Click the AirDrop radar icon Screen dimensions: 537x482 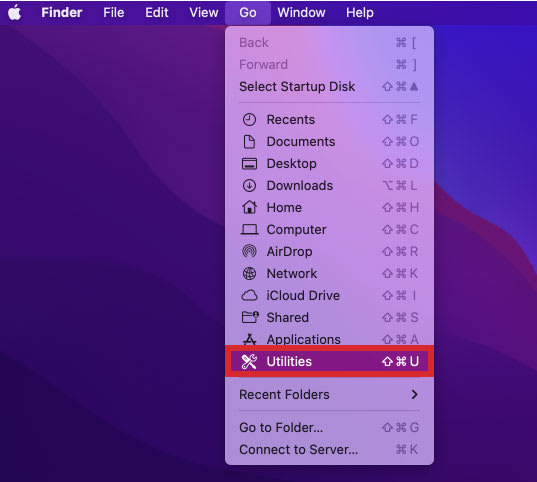(x=249, y=251)
